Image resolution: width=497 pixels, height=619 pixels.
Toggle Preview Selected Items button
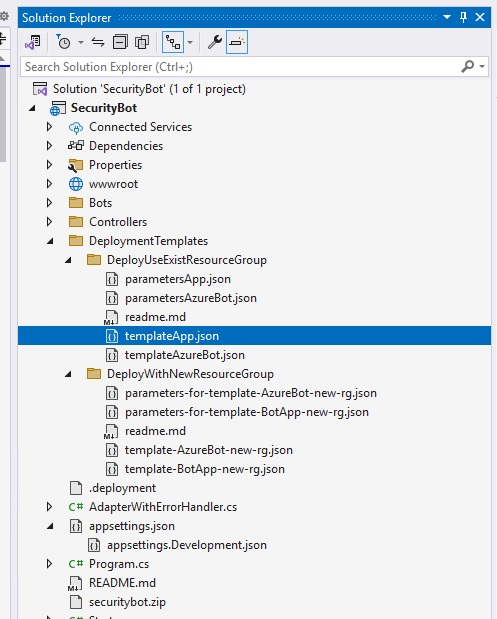(x=237, y=42)
